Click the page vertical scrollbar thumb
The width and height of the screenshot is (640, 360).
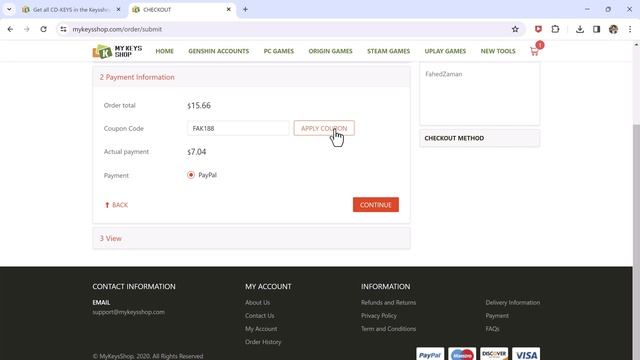tap(636, 241)
